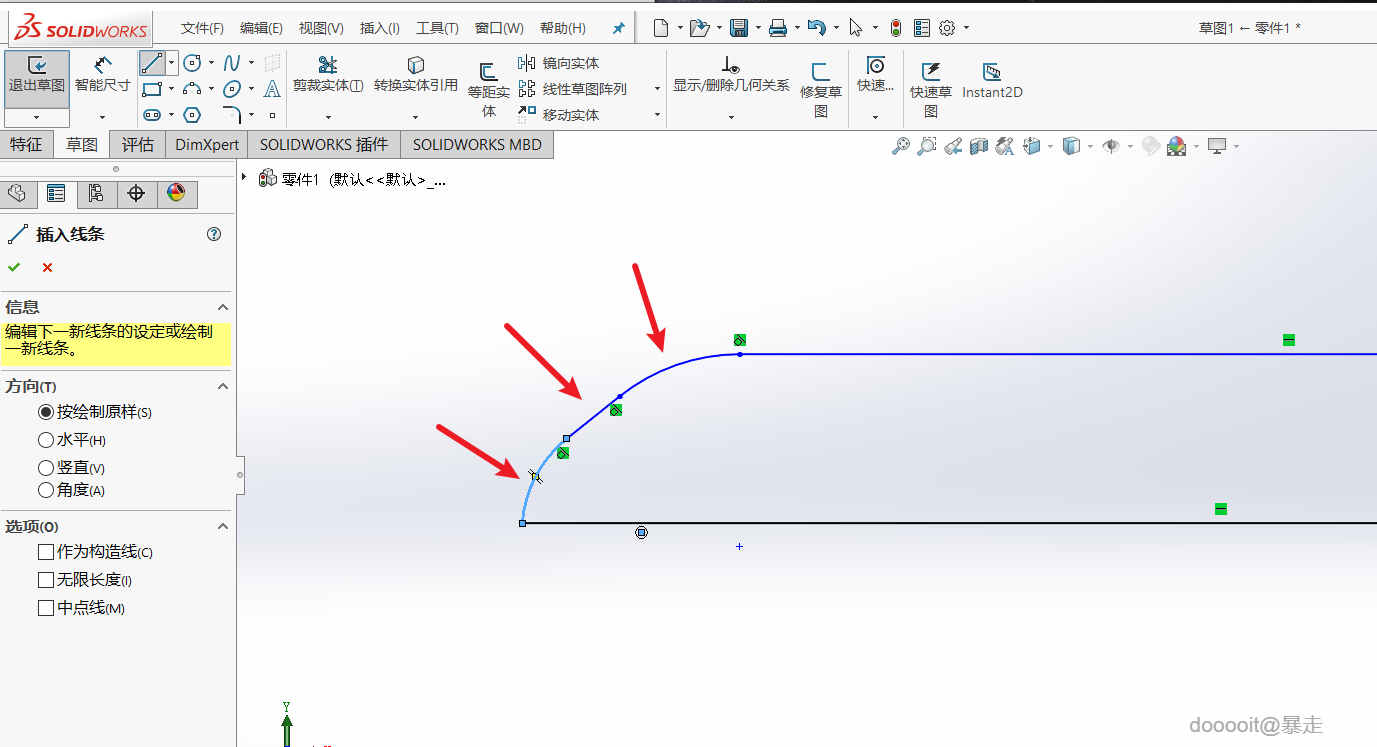Viewport: 1377px width, 747px height.
Task: Click Linear Sketch Pattern (线性草图阵列)
Action: tap(573, 89)
